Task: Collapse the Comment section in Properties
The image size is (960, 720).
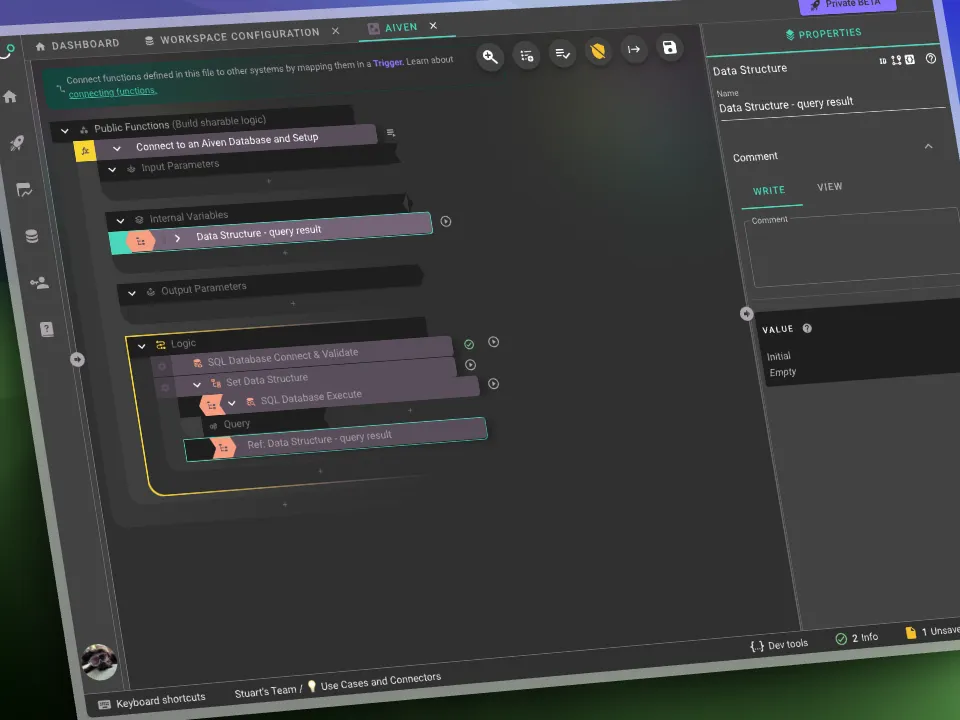Action: pos(928,147)
